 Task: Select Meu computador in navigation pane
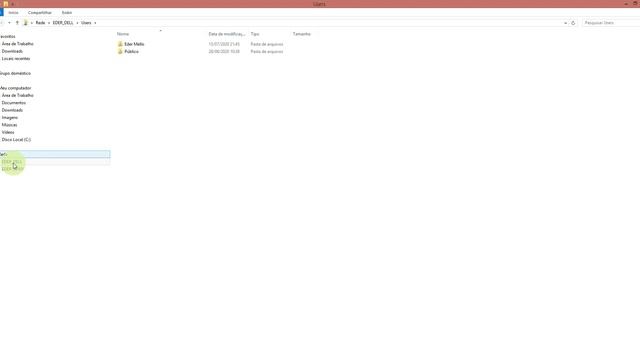(x=16, y=88)
